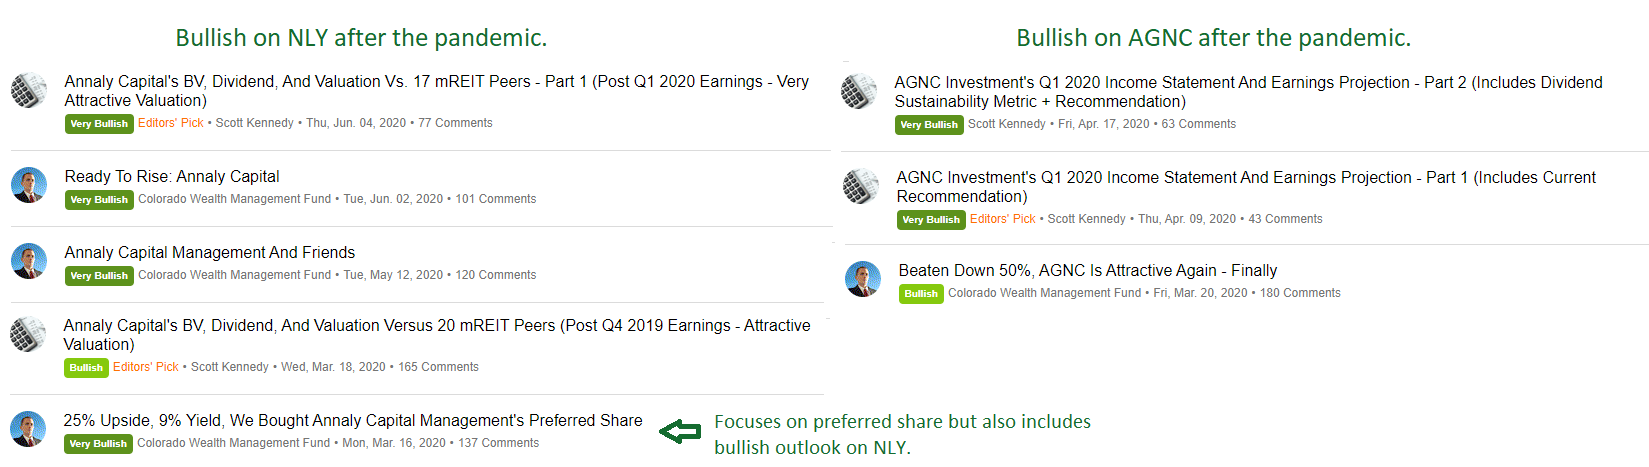Click Editors' Pick label on Apr. 09, 2020 article
The image size is (1649, 467).
pos(1003,219)
